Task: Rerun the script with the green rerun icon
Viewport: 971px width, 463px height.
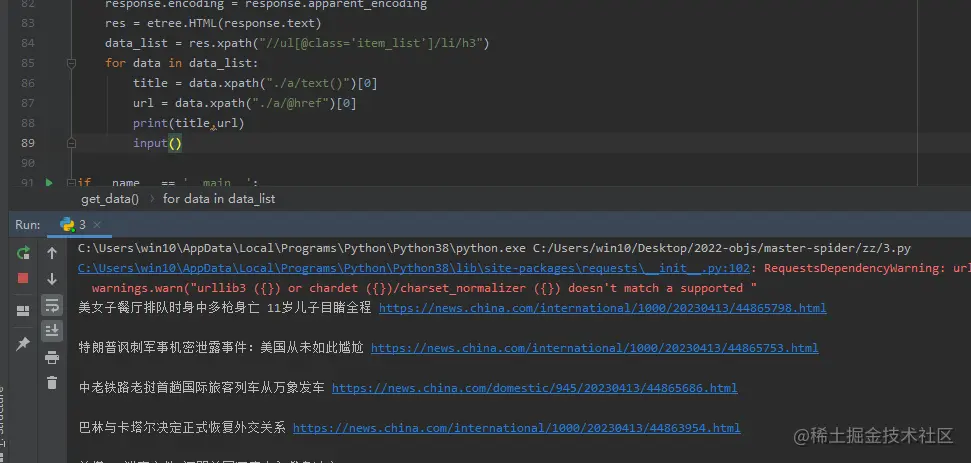Action: (23, 253)
